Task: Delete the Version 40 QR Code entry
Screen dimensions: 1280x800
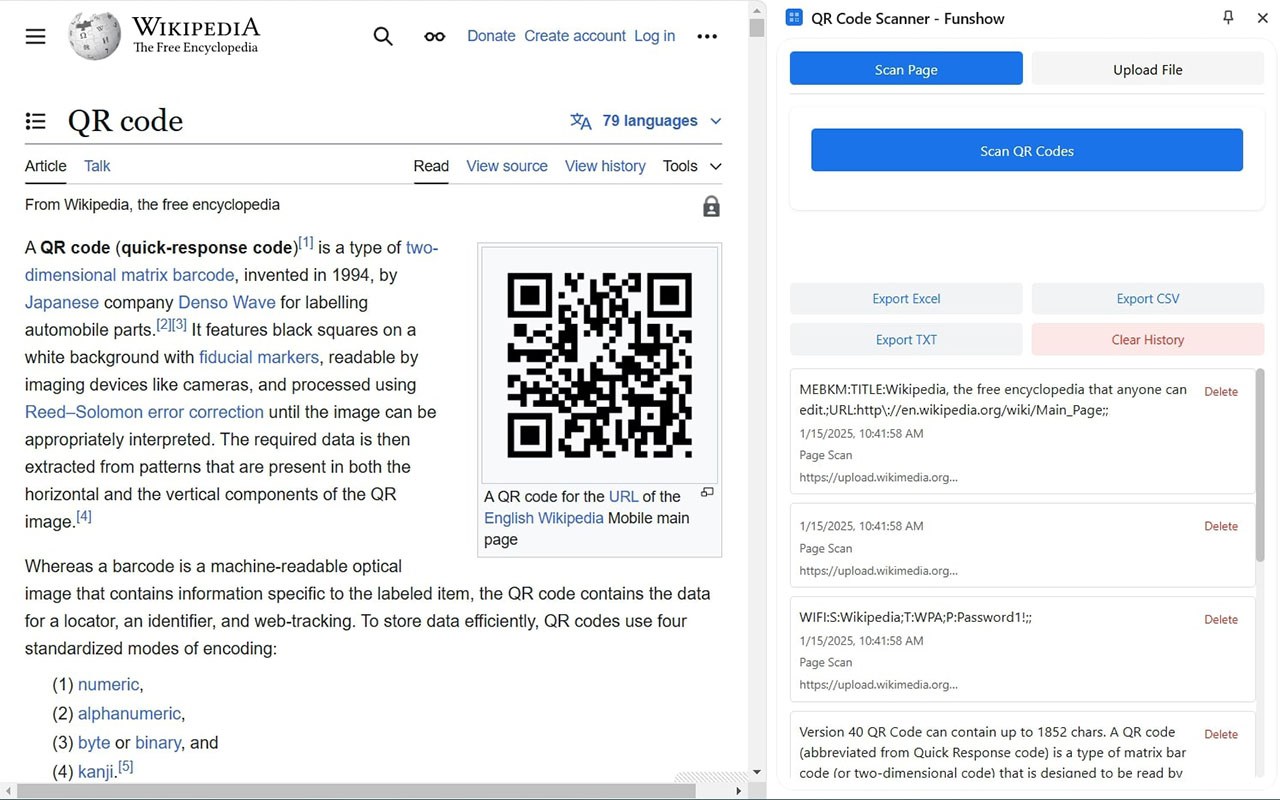Action: 1221,733
